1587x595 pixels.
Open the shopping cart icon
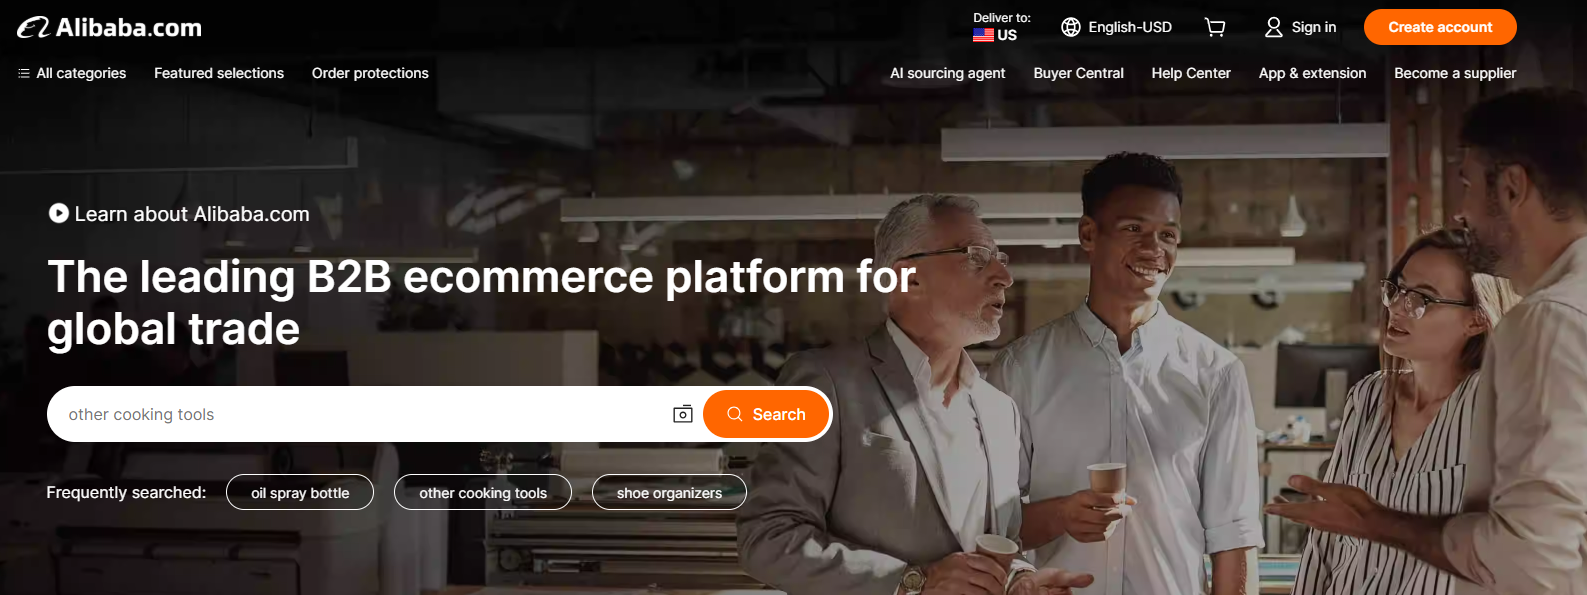[x=1215, y=27]
